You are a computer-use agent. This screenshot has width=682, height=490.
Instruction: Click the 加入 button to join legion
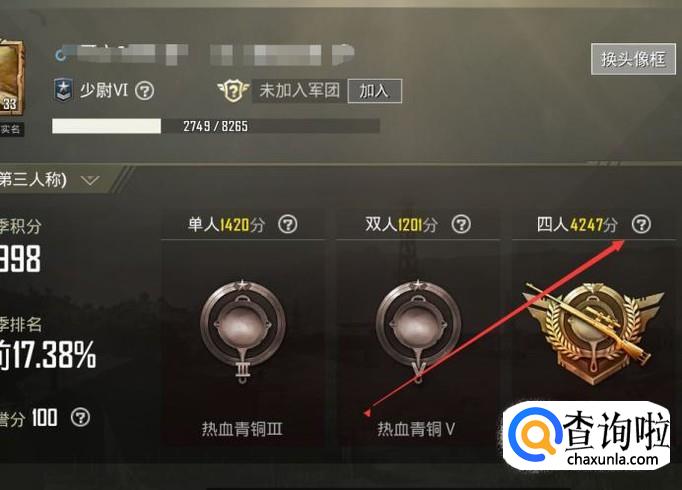coord(374,91)
